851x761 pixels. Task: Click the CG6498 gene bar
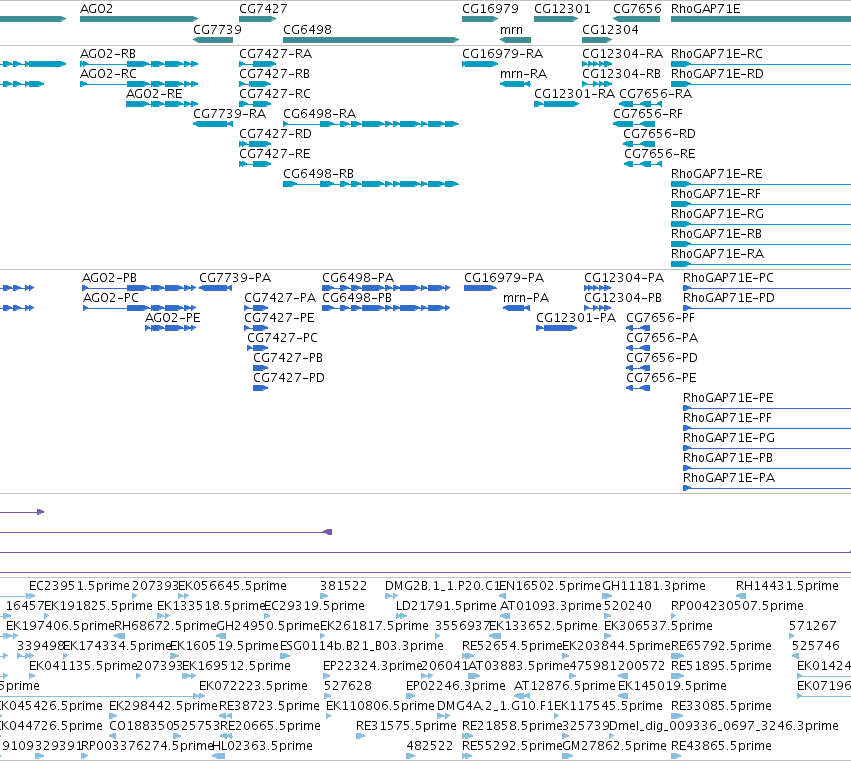click(x=371, y=40)
